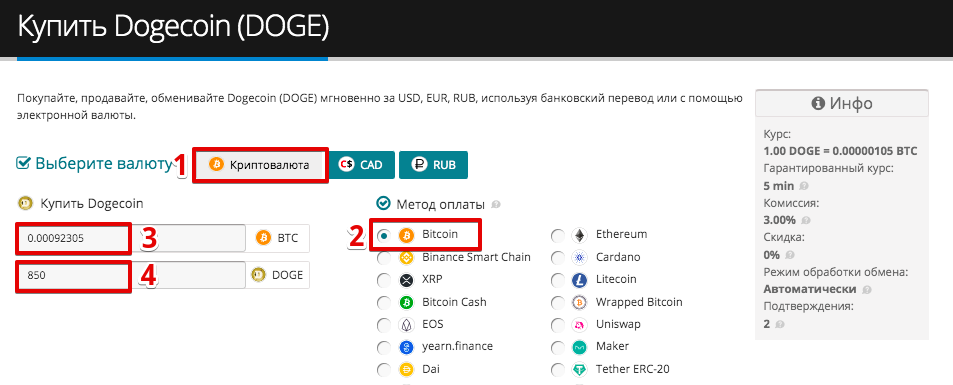
Task: Select Bitcoin payment method radio
Action: coord(384,235)
